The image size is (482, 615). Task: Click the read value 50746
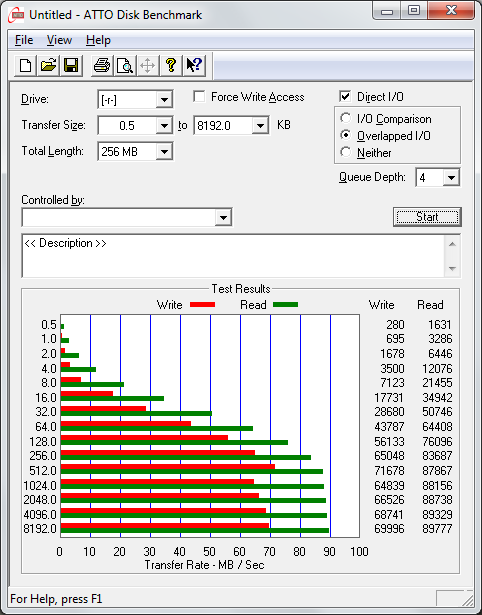437,411
